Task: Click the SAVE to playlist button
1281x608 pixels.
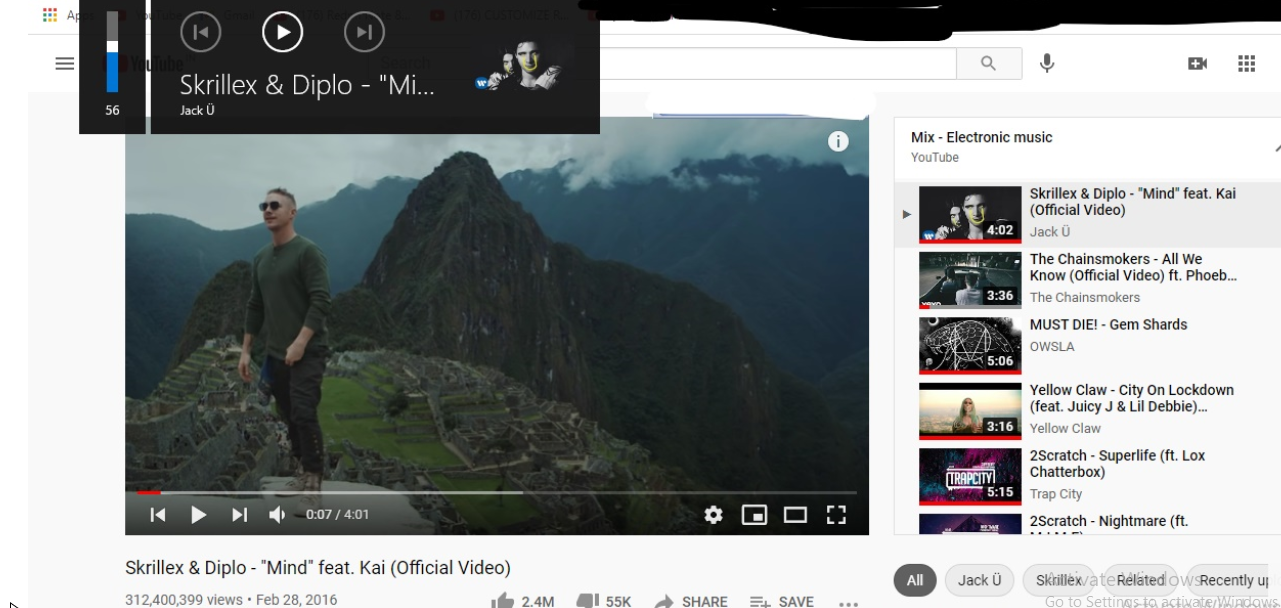Action: pos(782,601)
